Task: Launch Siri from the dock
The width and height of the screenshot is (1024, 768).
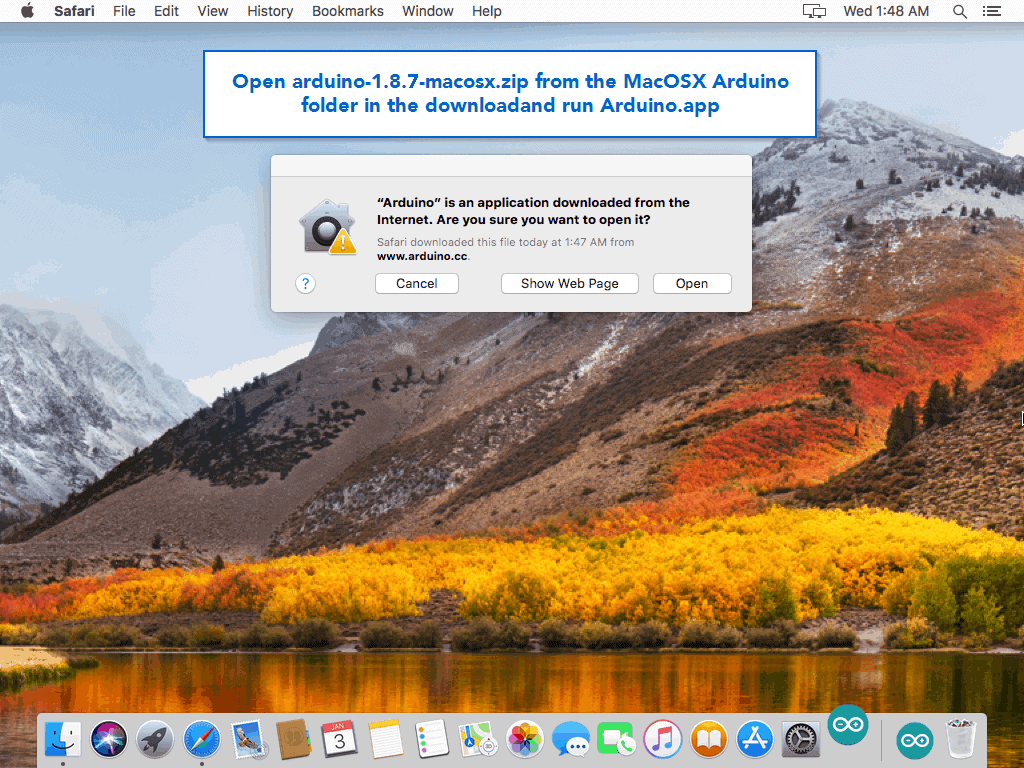Action: point(109,739)
